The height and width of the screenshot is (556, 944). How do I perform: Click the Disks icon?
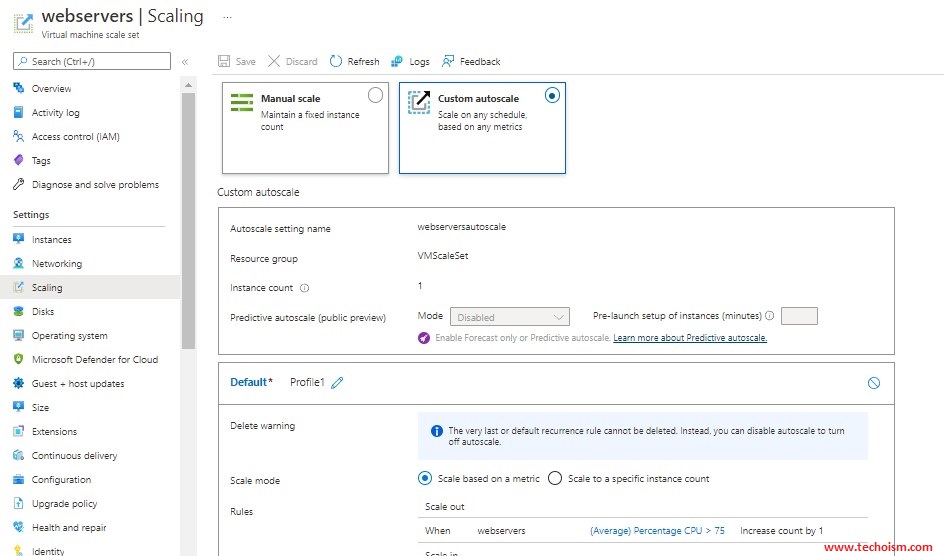point(19,311)
